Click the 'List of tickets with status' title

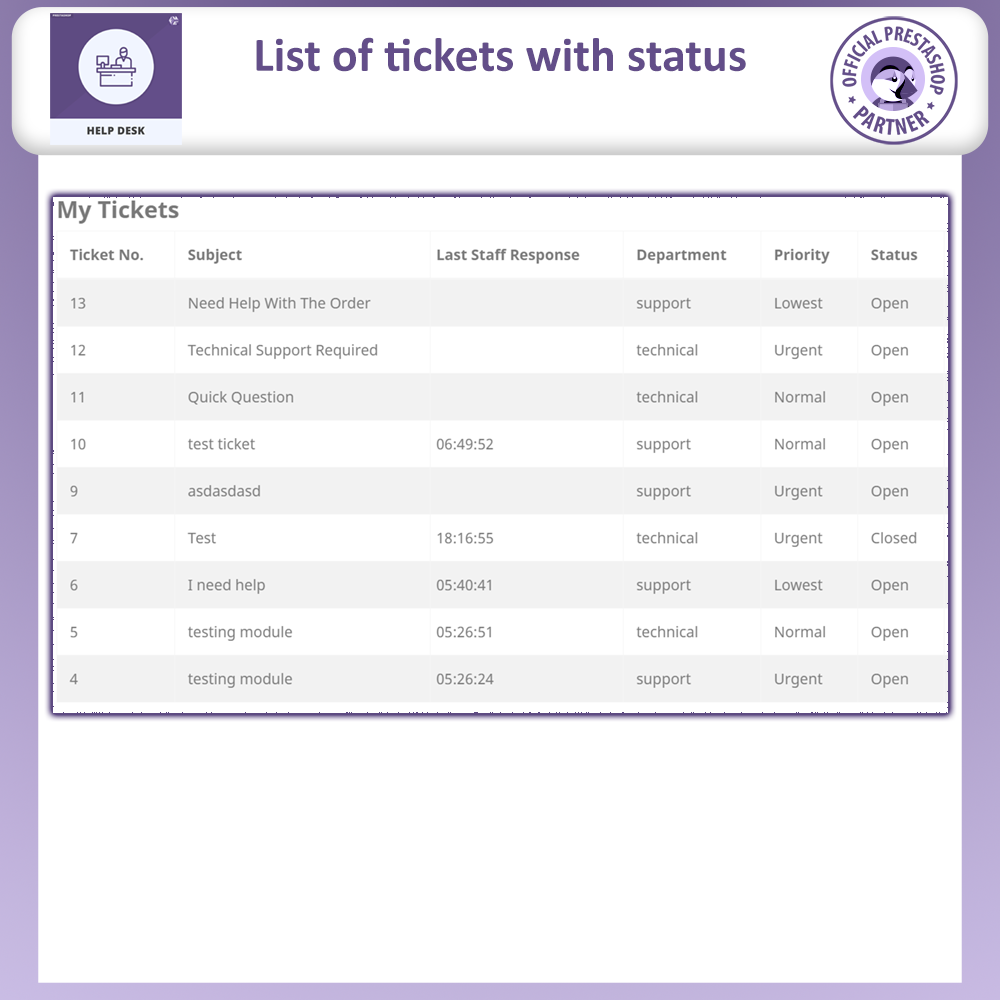pos(500,56)
